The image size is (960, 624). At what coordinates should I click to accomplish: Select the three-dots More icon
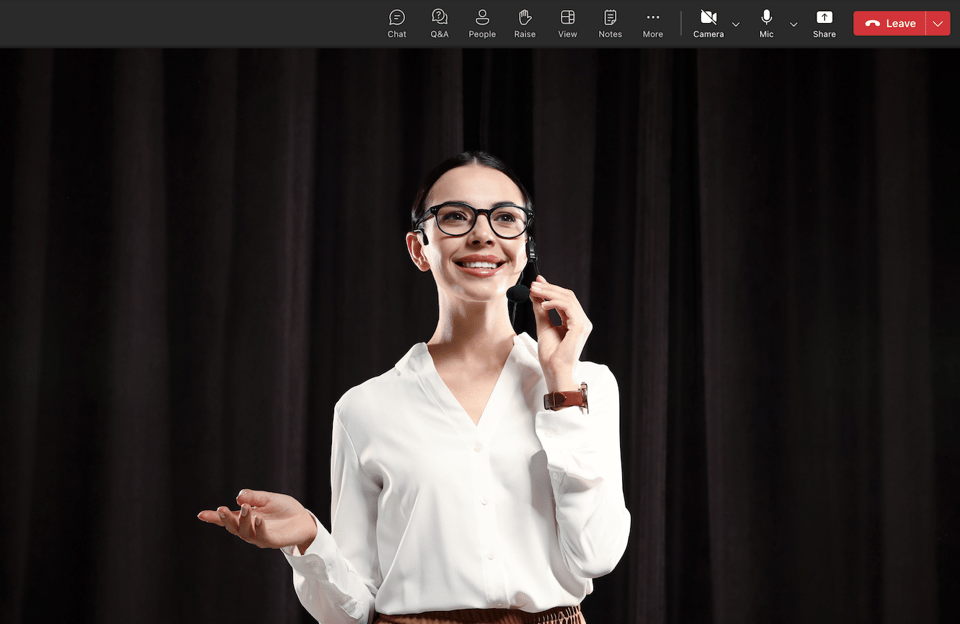(x=653, y=17)
